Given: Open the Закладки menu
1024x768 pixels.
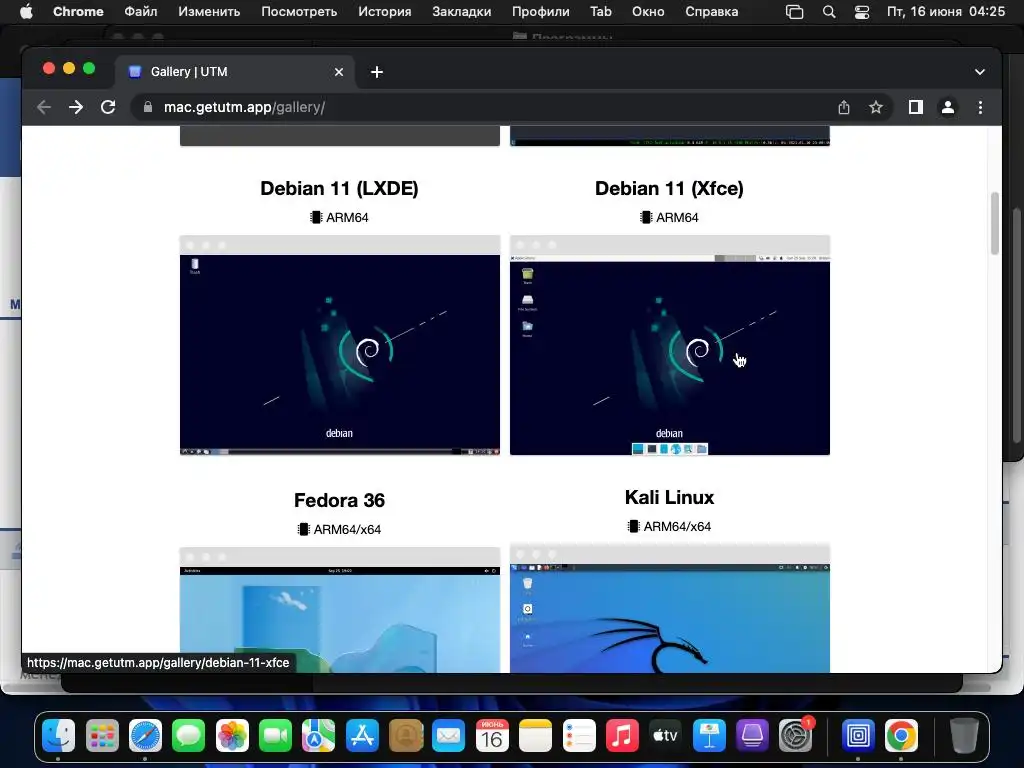Looking at the screenshot, I should [x=462, y=12].
